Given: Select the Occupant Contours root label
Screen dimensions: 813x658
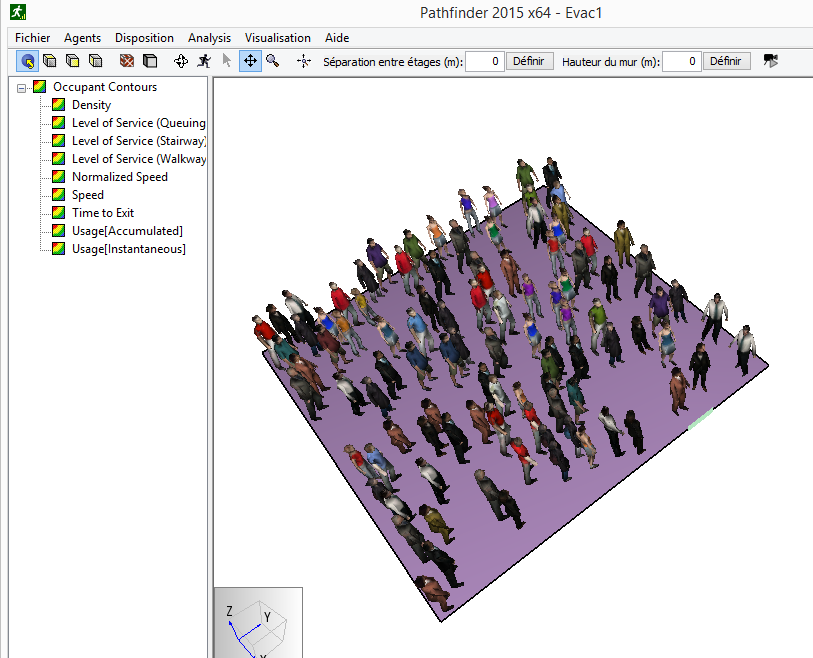Looking at the screenshot, I should tap(105, 87).
